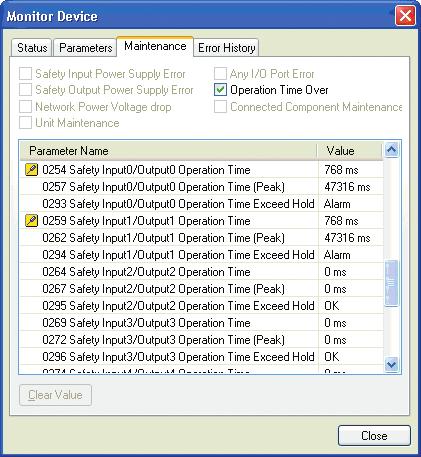The image size is (421, 457).
Task: Click the pencil icon beside 0254 Operation Time
Action: (x=31, y=170)
